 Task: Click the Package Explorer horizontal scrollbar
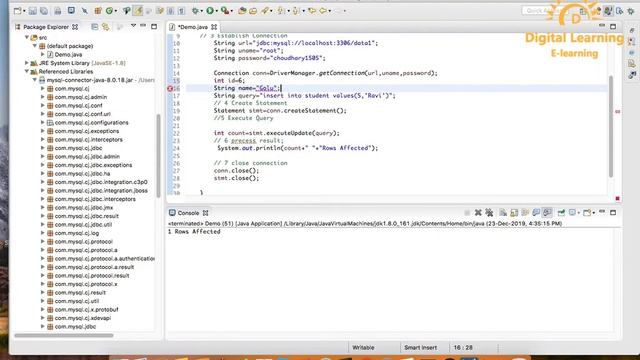click(x=64, y=336)
